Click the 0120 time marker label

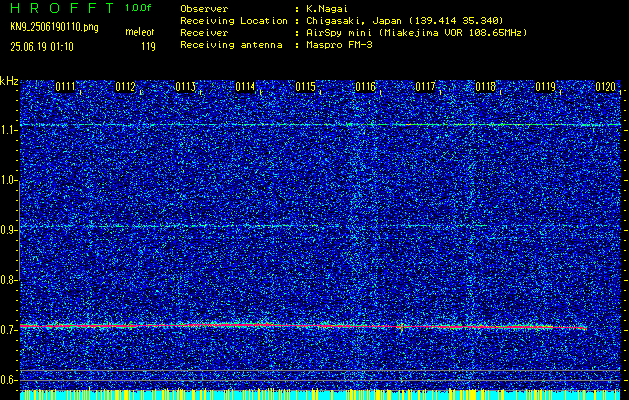(x=605, y=87)
